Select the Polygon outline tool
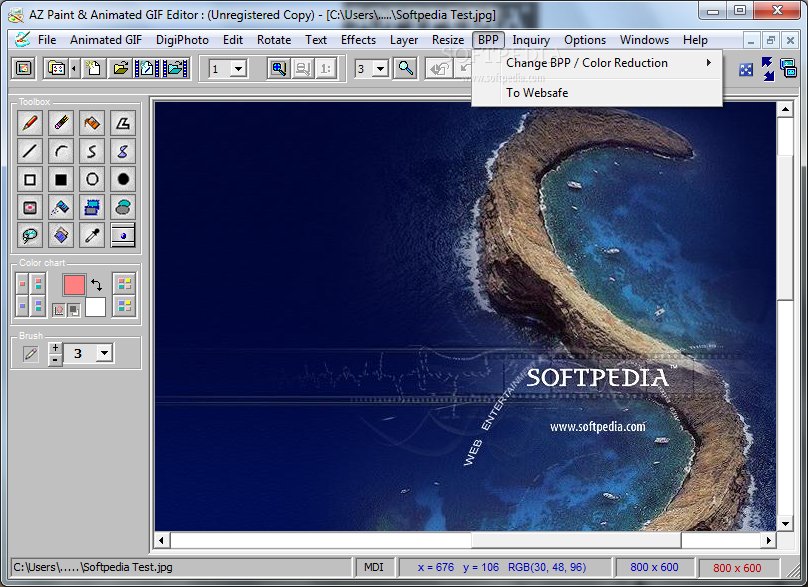 click(x=123, y=123)
